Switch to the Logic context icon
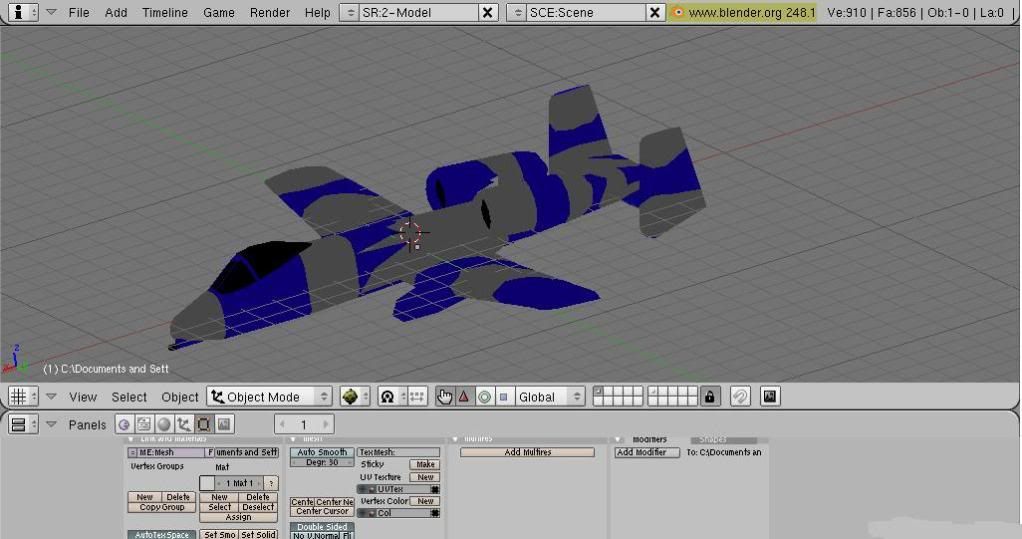The height and width of the screenshot is (539, 1022). [124, 424]
